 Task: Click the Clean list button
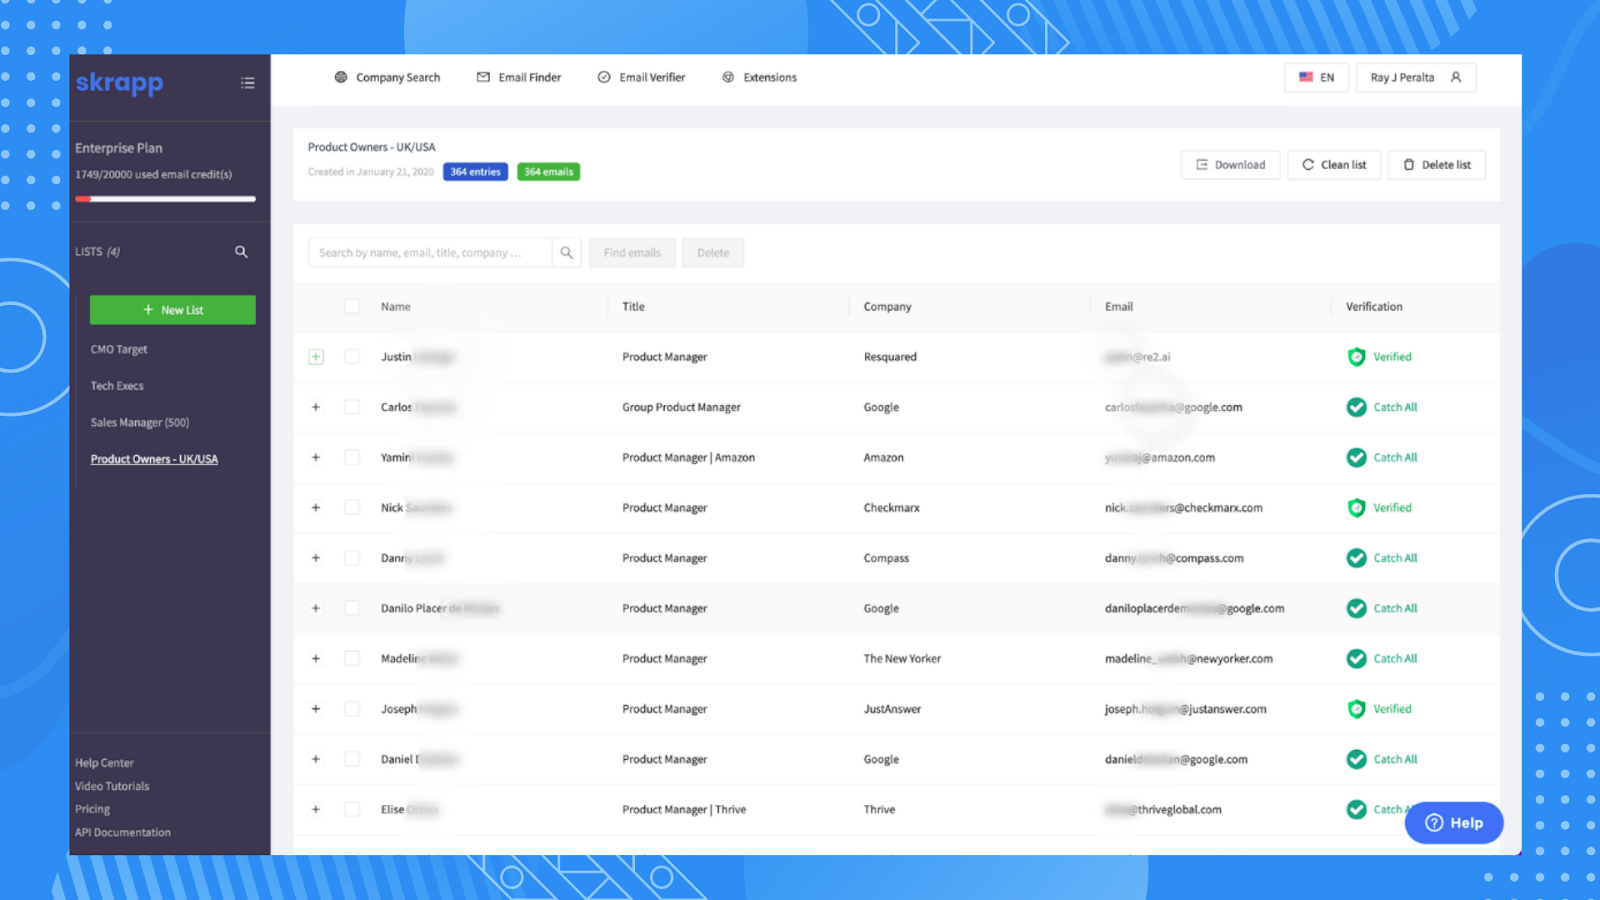(1334, 165)
